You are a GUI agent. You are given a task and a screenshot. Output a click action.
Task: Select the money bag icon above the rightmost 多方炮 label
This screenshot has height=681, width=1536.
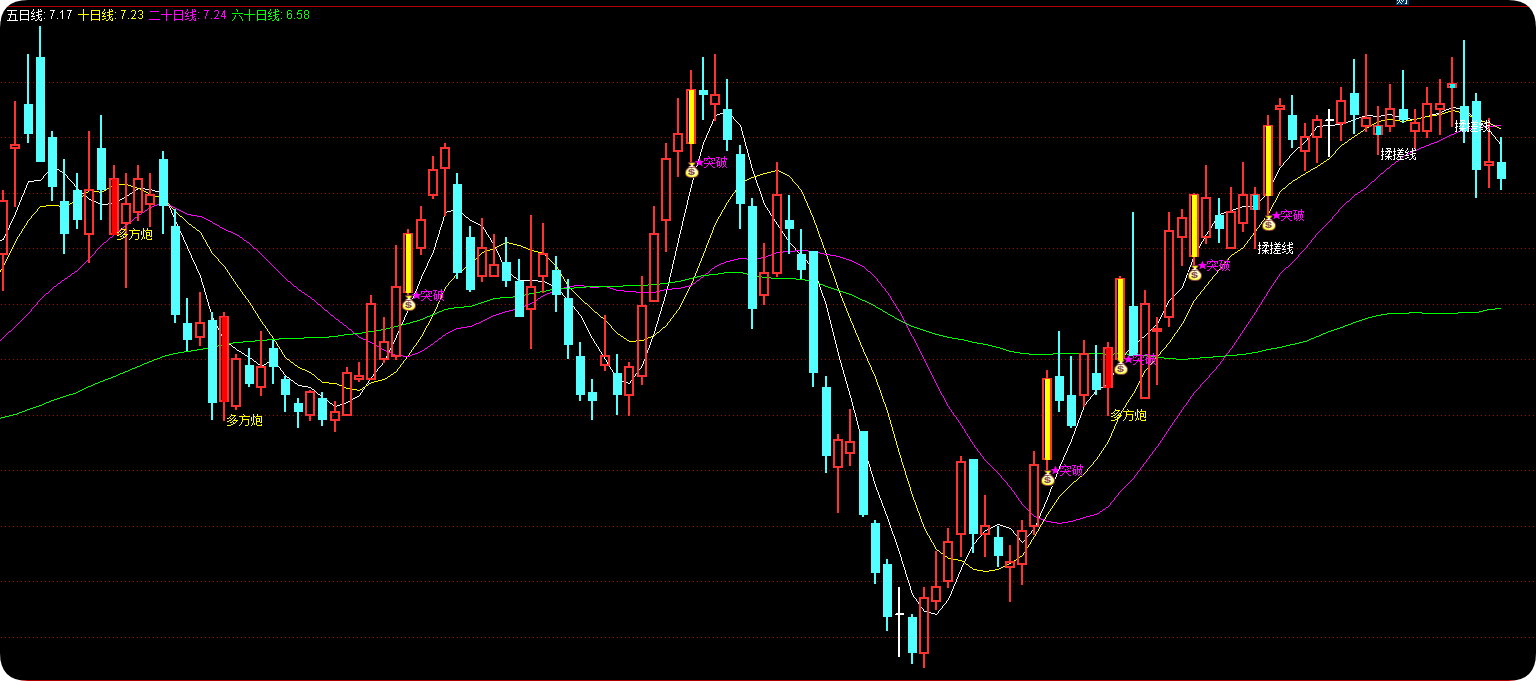[x=1121, y=367]
